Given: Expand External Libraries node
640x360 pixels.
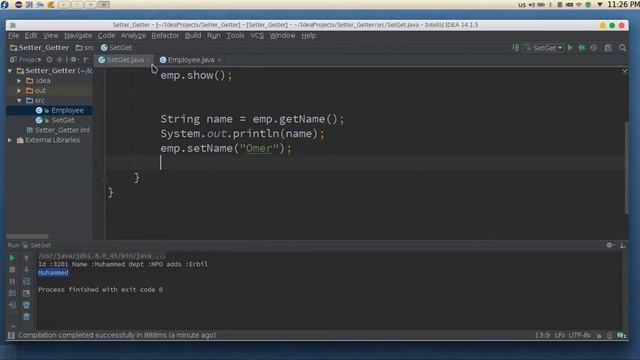Looking at the screenshot, I should (x=10, y=140).
